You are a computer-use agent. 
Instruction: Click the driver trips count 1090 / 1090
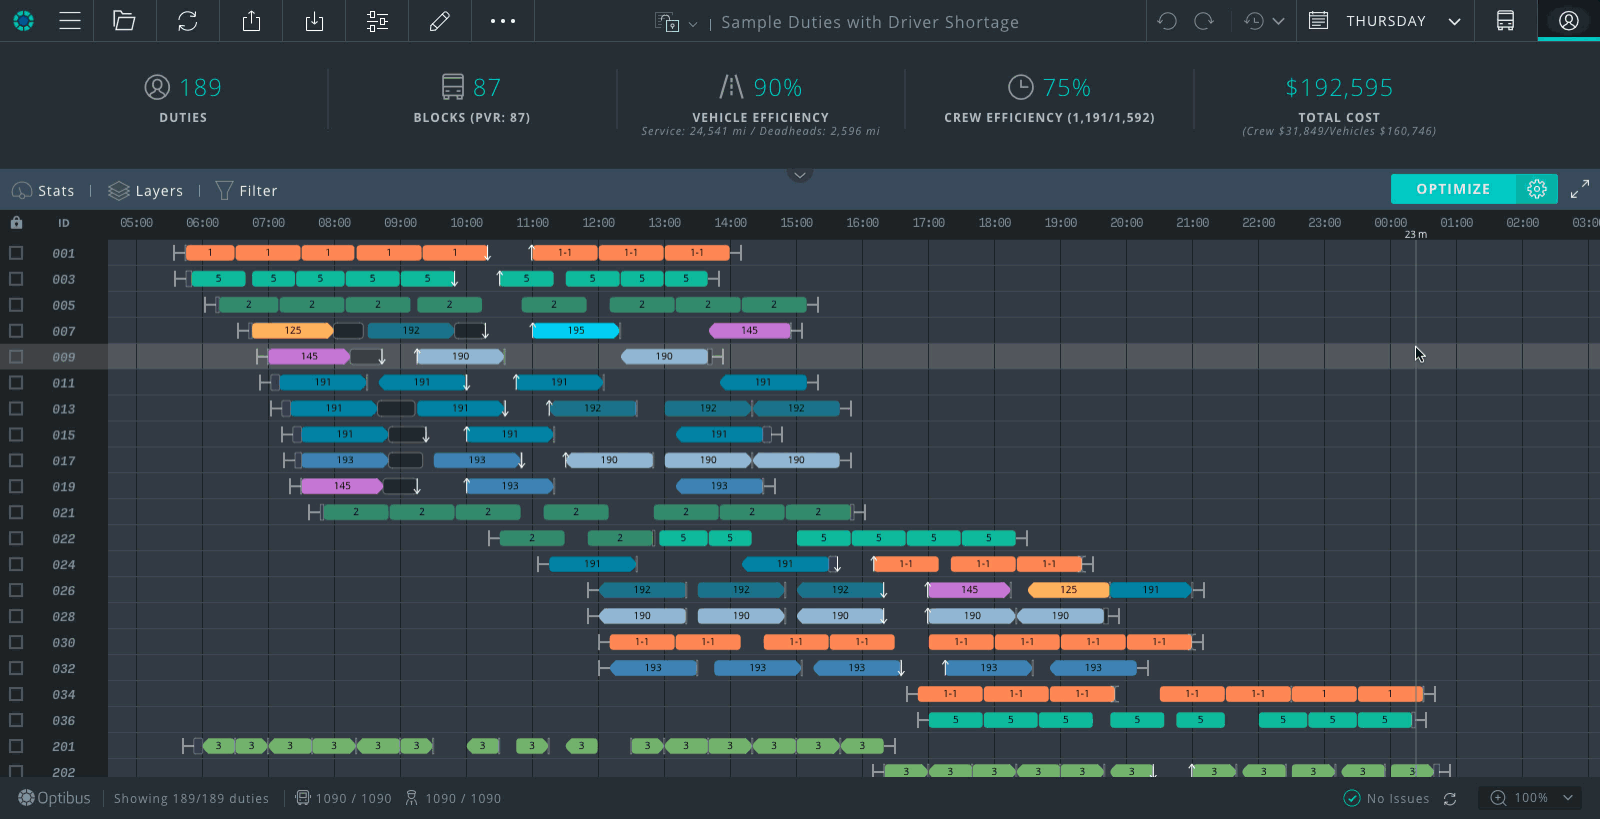453,798
